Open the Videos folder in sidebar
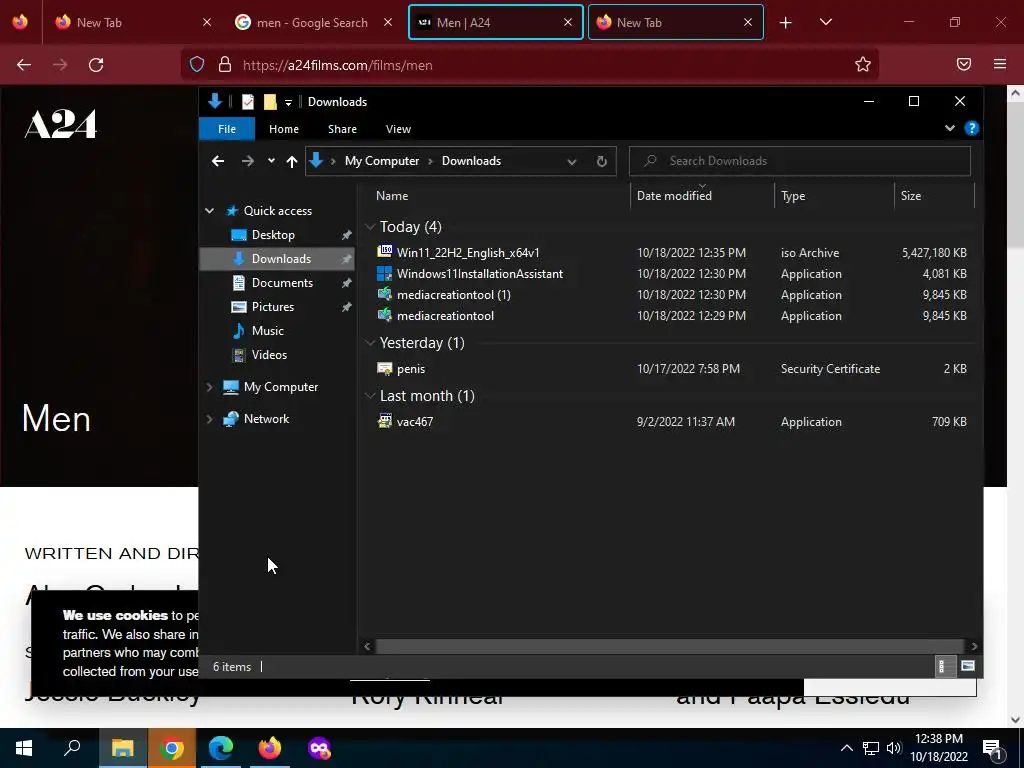1024x768 pixels. coord(269,355)
